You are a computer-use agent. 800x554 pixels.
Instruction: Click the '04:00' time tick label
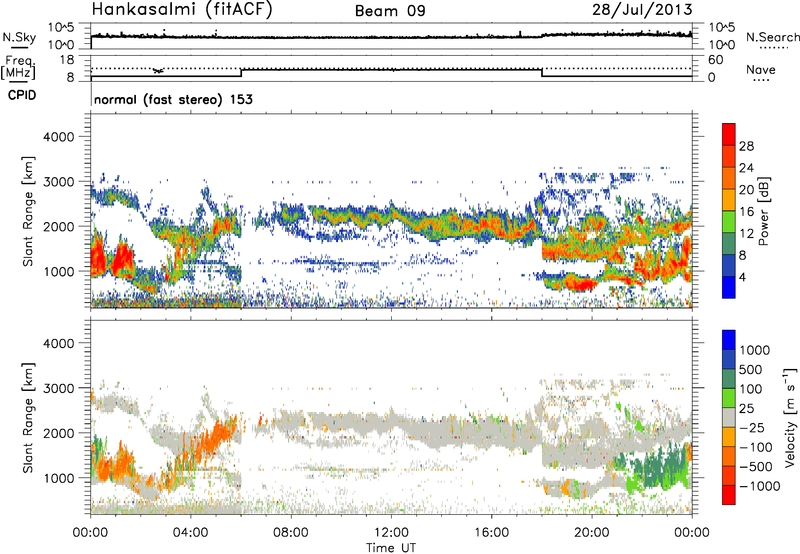(190, 533)
